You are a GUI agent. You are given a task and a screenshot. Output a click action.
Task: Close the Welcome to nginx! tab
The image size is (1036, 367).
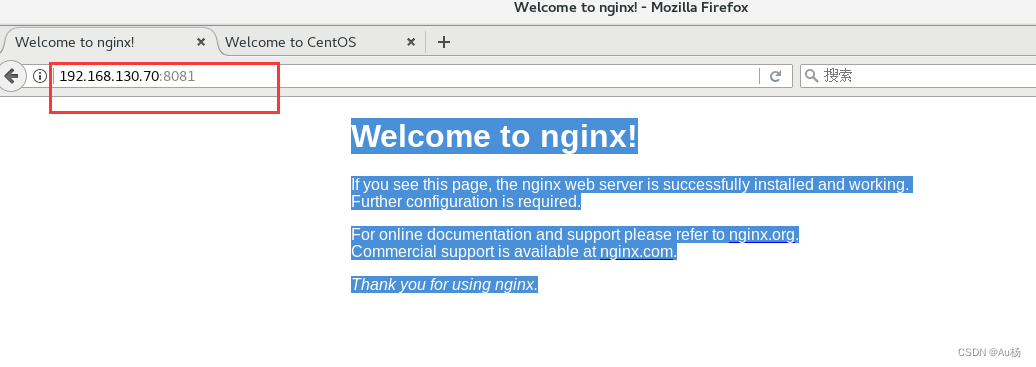pyautogui.click(x=201, y=42)
